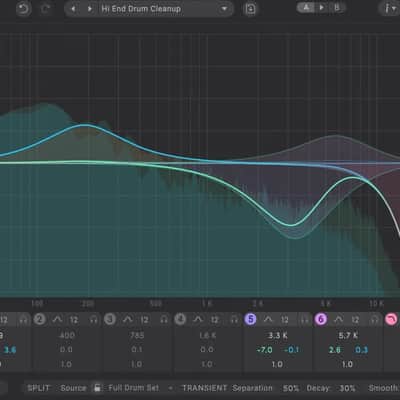Image resolution: width=400 pixels, height=400 pixels.
Task: Select band 6 frequency 5.7 K
Action: coord(348,336)
